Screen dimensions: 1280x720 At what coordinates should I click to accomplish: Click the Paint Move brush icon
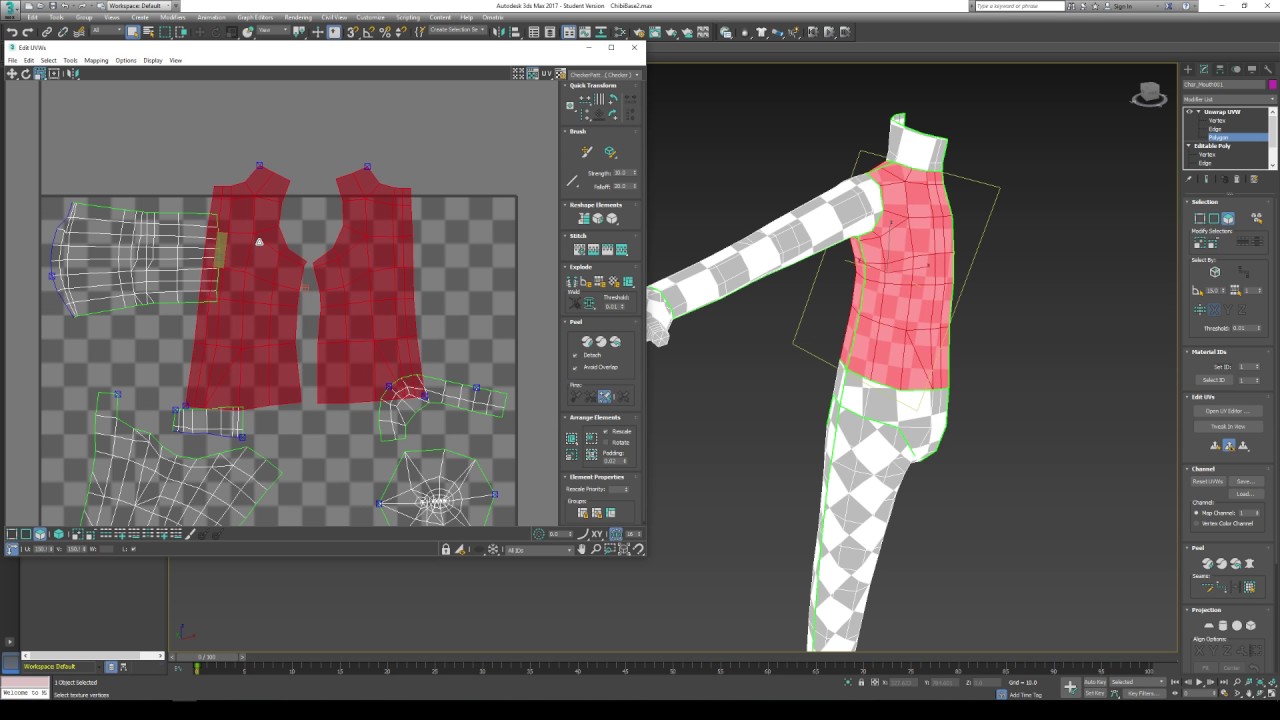click(587, 152)
